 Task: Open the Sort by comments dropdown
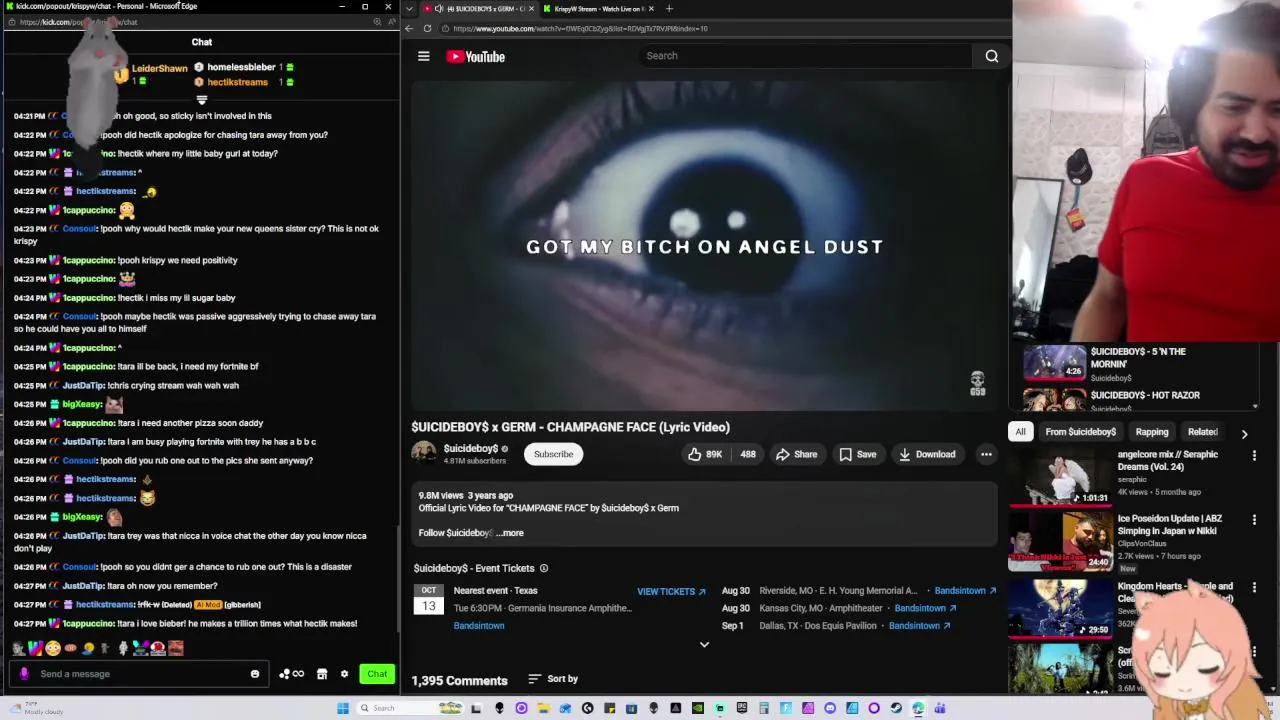(x=553, y=679)
